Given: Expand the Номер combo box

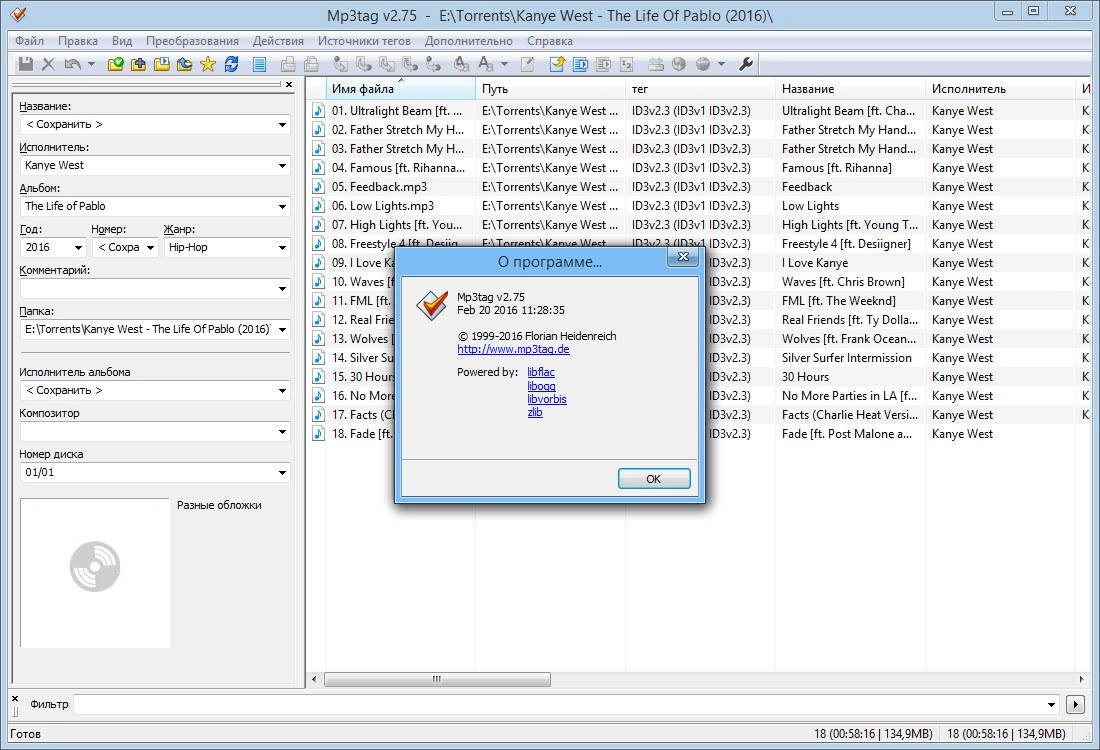Looking at the screenshot, I should click(x=150, y=248).
